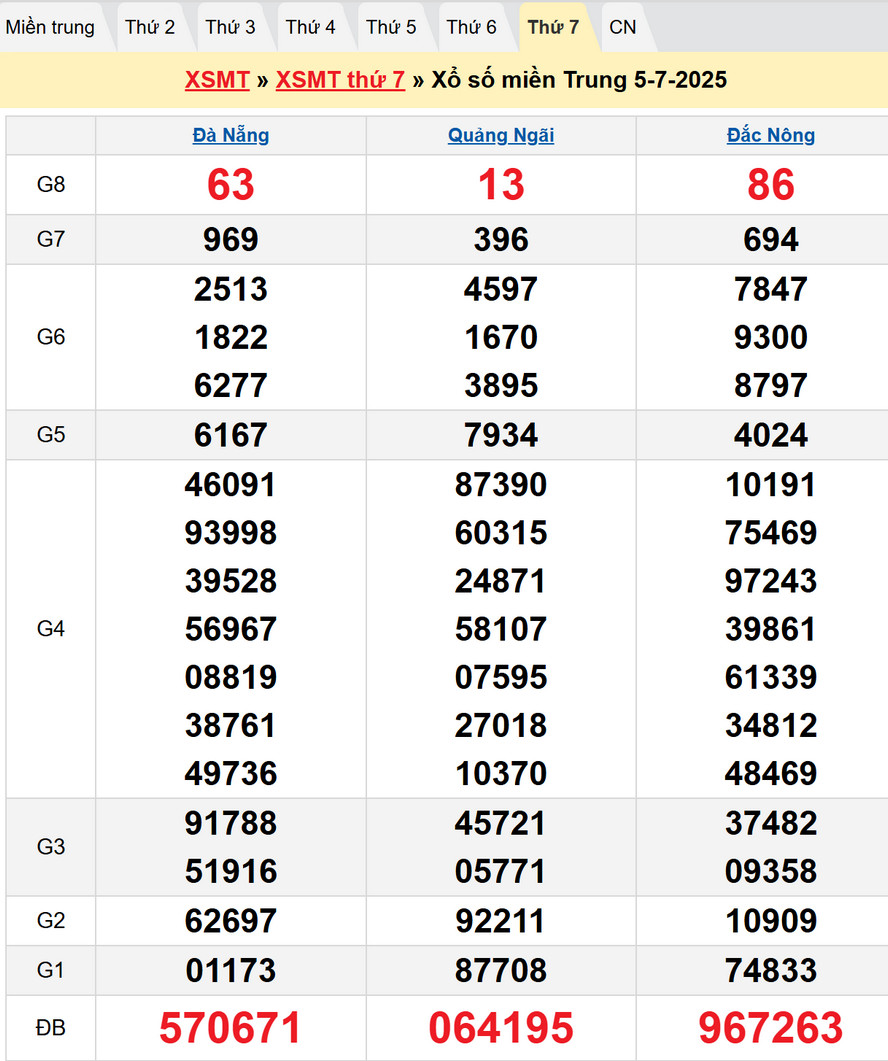Click Đà Nẵng special prize number 570671
The width and height of the screenshot is (888, 1061).
(x=231, y=1028)
